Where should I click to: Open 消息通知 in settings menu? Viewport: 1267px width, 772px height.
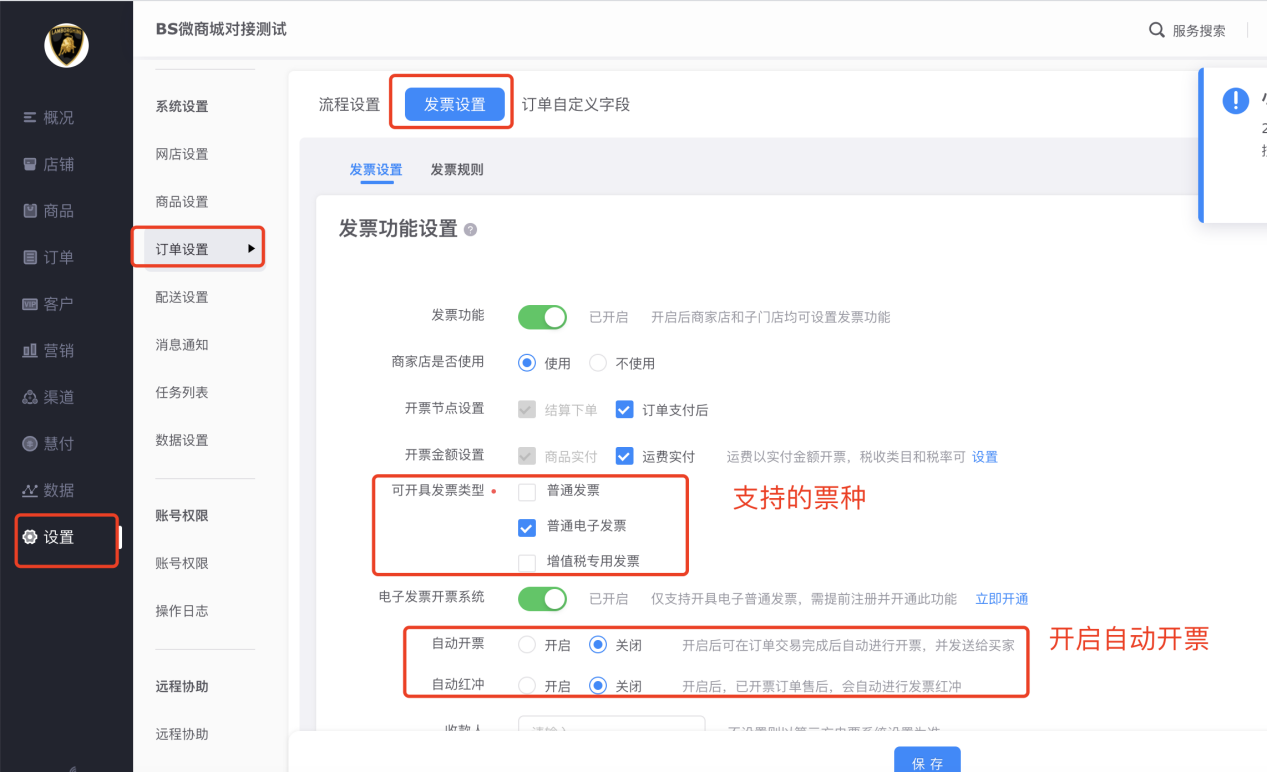[x=182, y=345]
